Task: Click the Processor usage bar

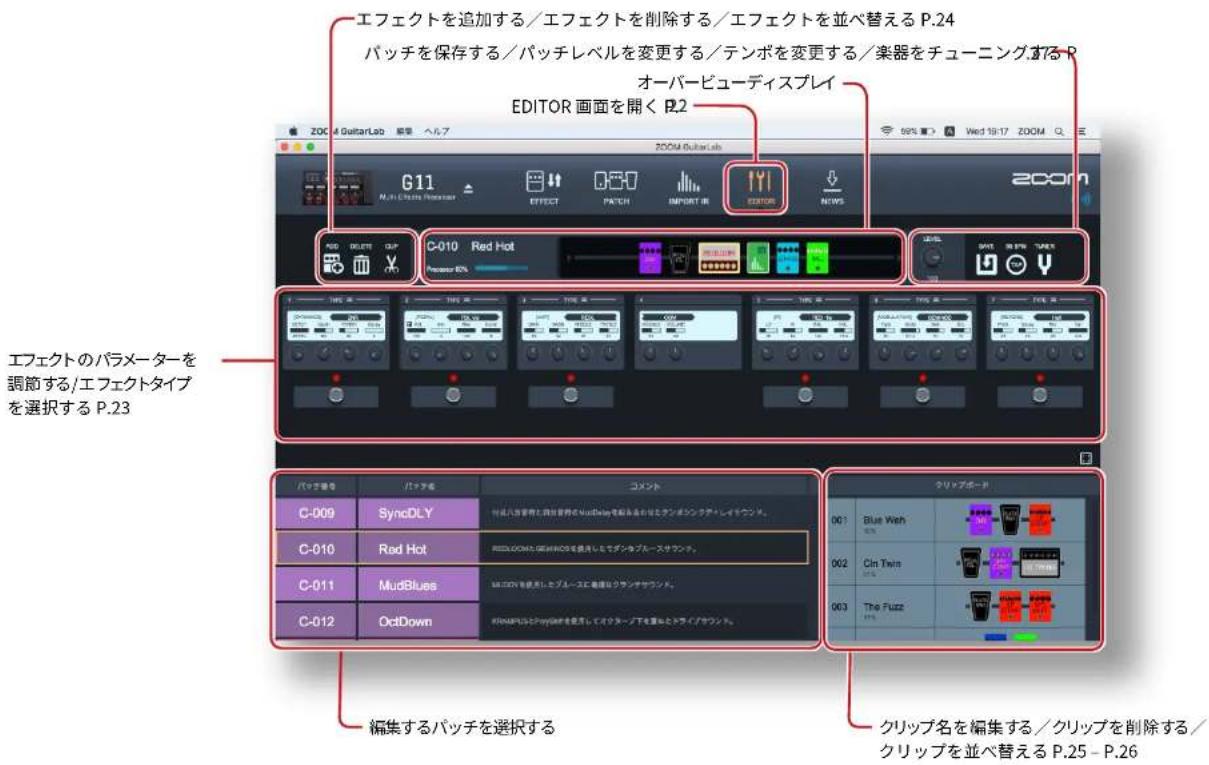Action: tap(501, 268)
